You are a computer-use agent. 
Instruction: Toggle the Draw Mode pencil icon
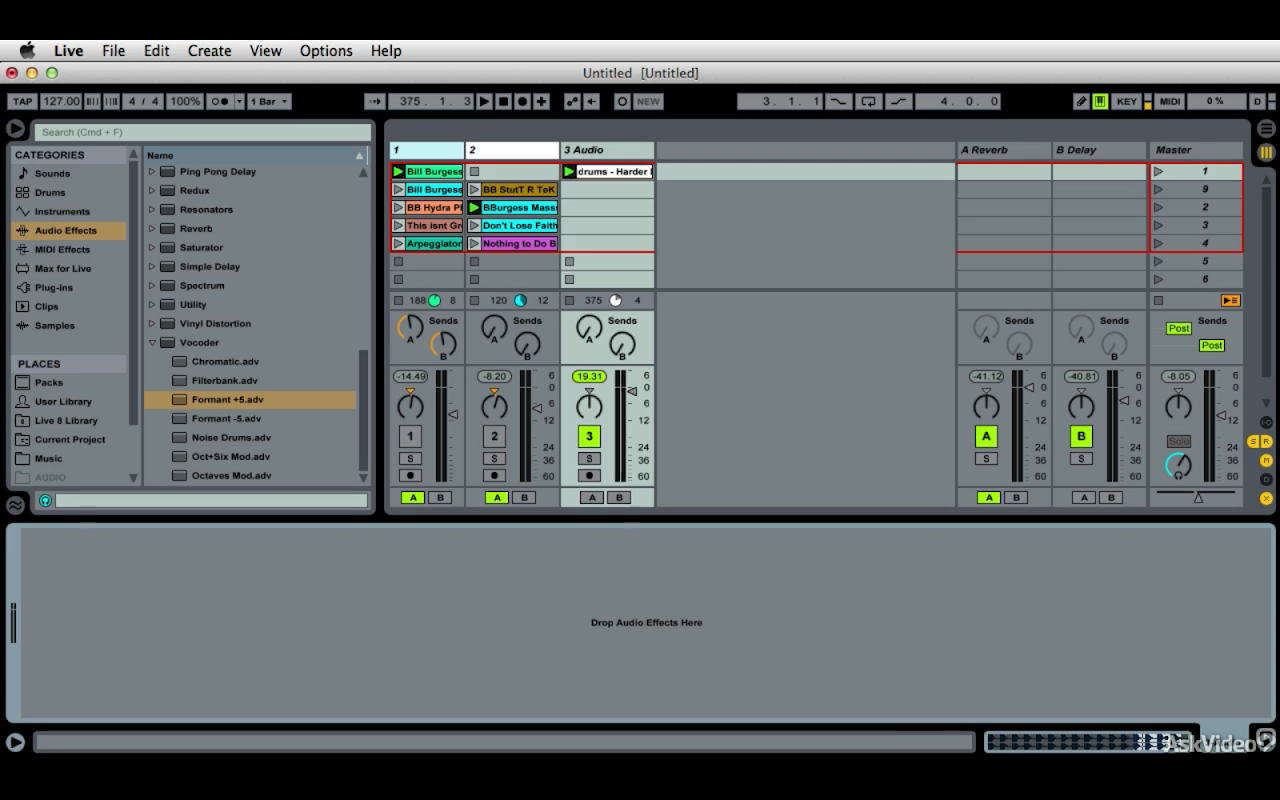click(1081, 101)
